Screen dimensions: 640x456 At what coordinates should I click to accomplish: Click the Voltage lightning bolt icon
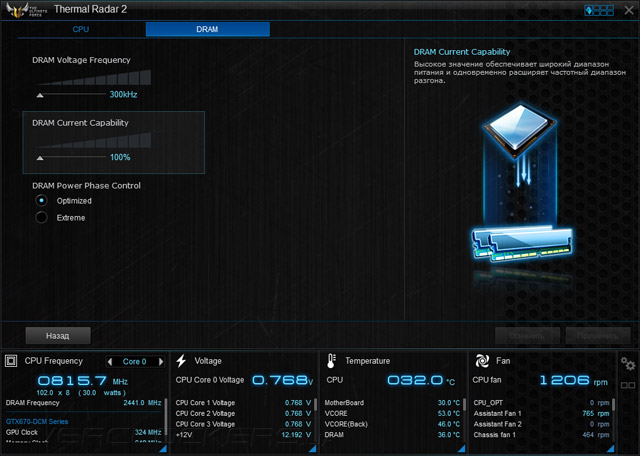181,361
